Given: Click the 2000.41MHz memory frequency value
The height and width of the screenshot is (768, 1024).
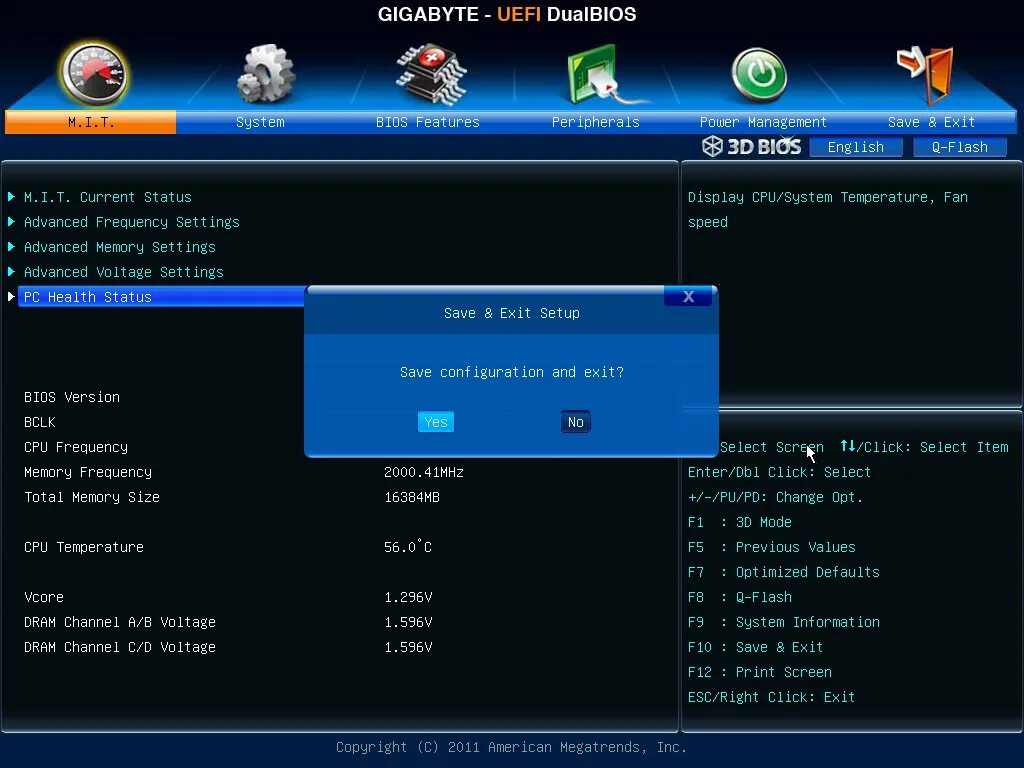Looking at the screenshot, I should 424,472.
